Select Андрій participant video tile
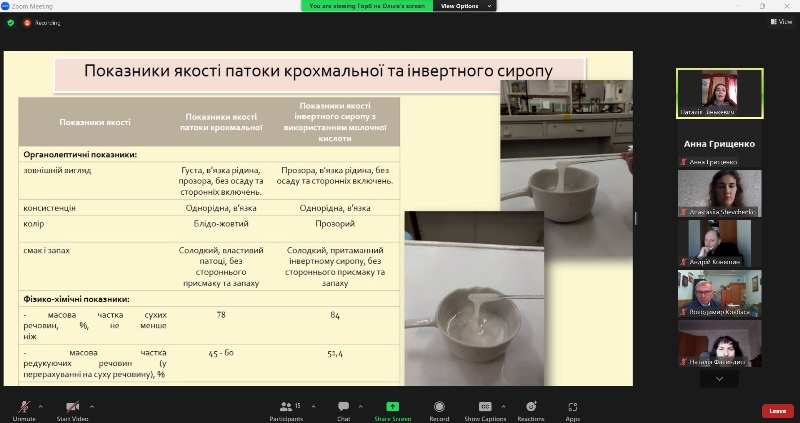 tap(719, 243)
